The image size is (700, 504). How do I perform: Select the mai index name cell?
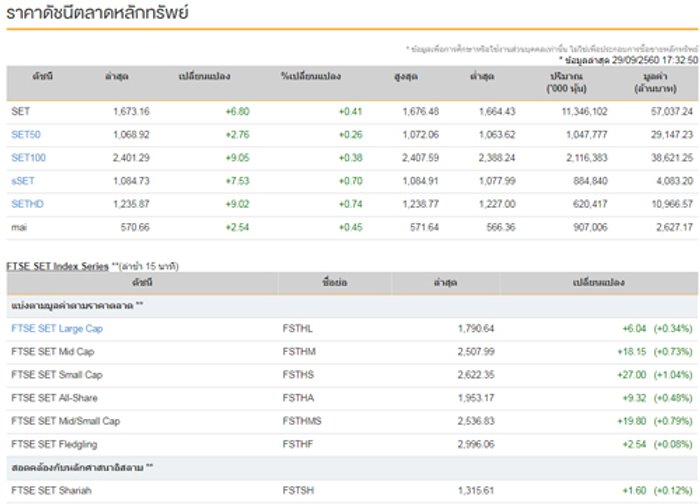point(19,227)
